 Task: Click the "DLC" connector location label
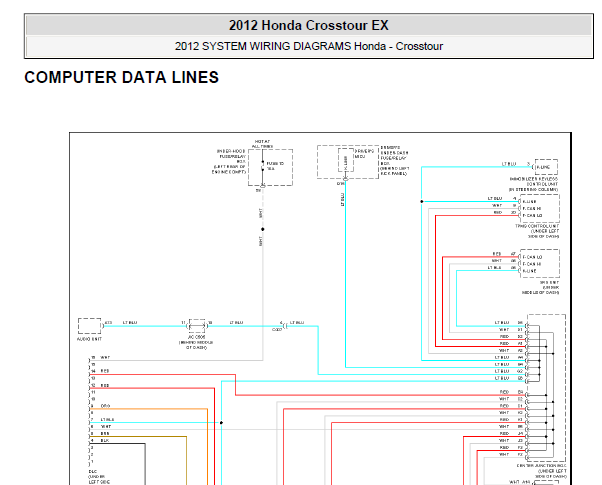point(99,477)
